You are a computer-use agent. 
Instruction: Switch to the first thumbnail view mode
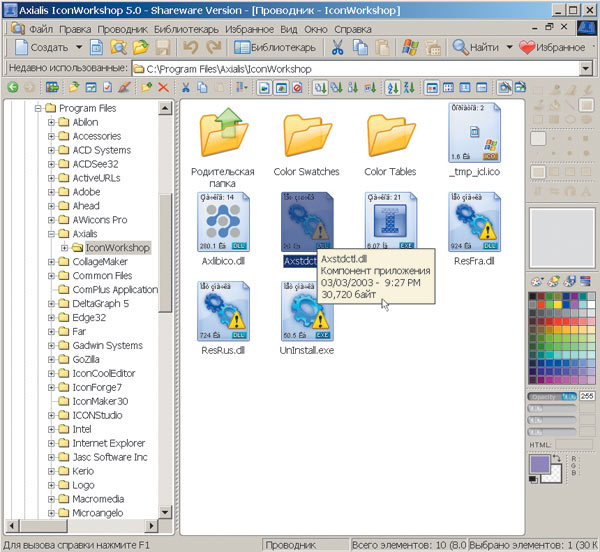click(432, 88)
